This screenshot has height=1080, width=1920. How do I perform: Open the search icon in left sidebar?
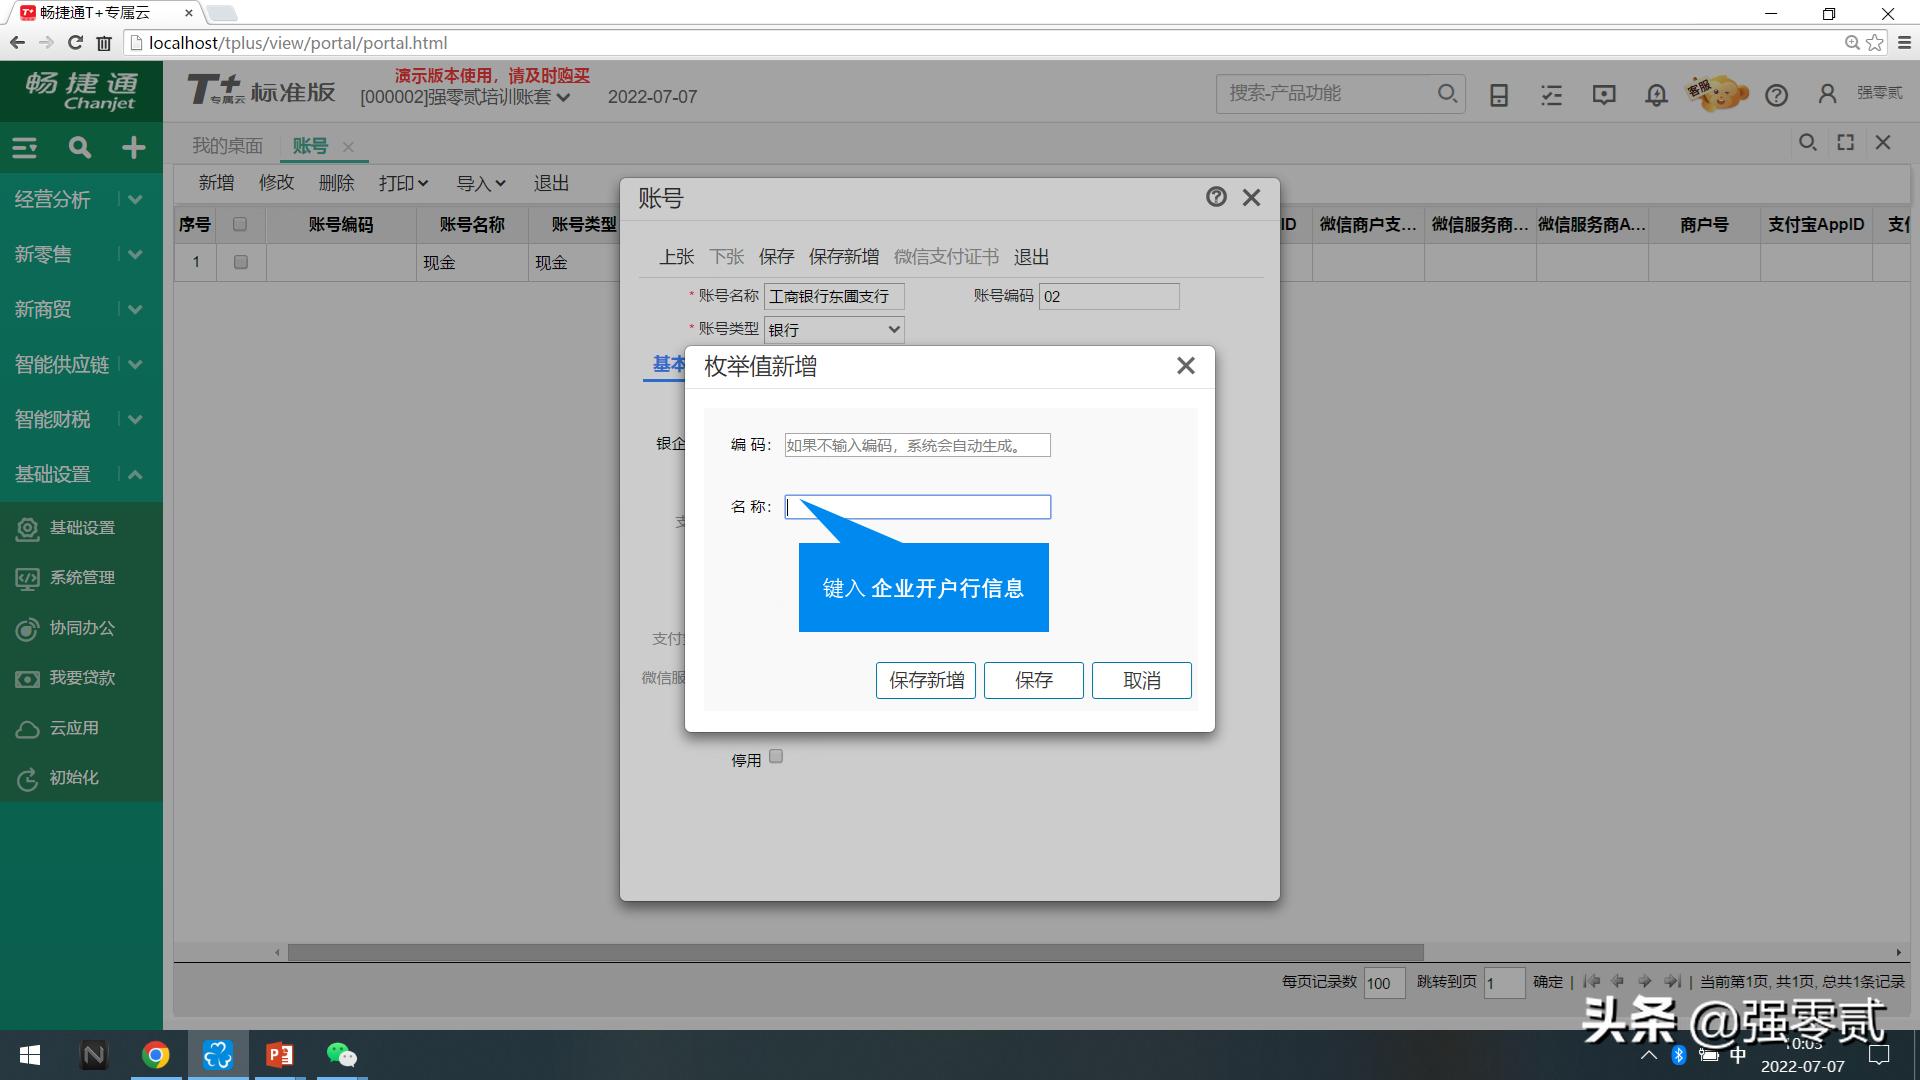(x=79, y=147)
